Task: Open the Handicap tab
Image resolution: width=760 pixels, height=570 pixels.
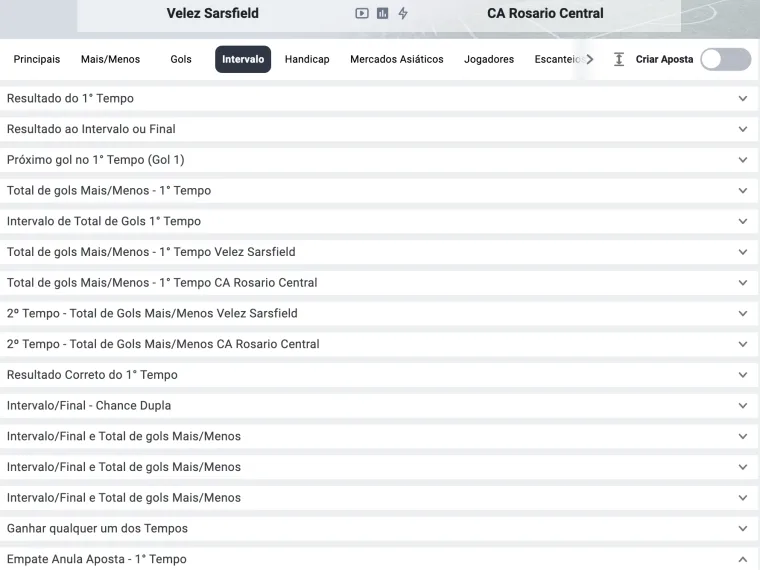Action: pyautogui.click(x=307, y=59)
